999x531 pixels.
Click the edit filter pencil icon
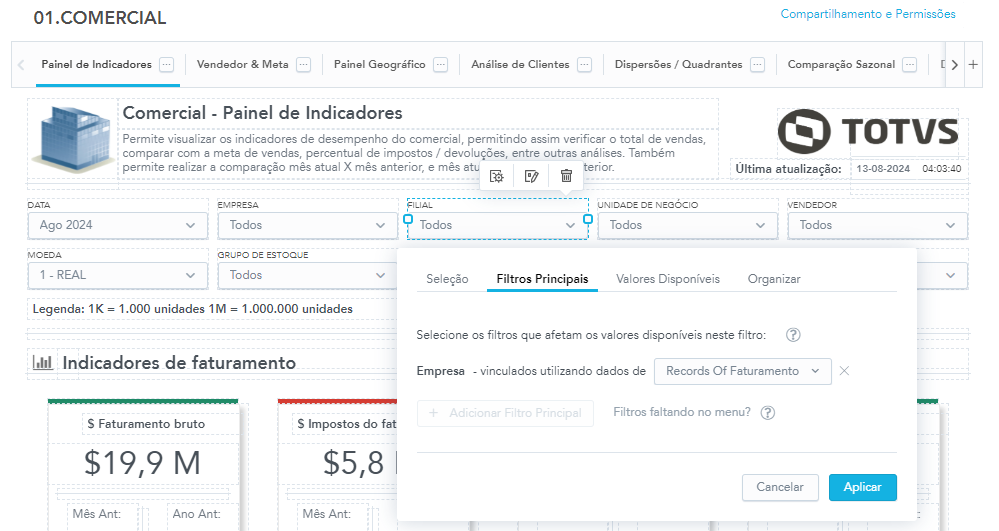532,176
